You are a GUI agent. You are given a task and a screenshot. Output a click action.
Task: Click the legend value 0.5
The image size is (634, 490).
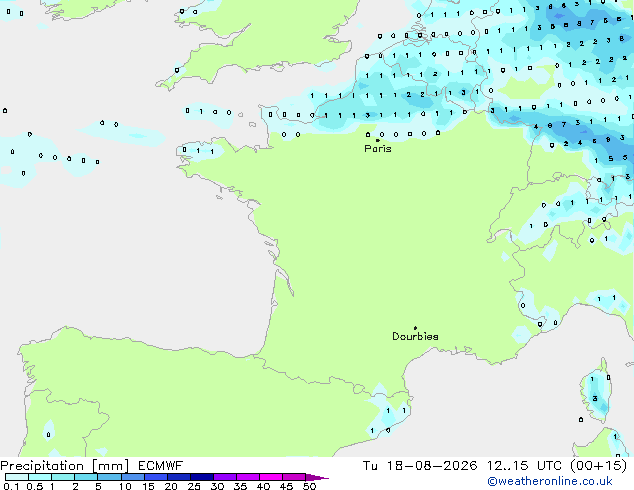click(x=35, y=486)
